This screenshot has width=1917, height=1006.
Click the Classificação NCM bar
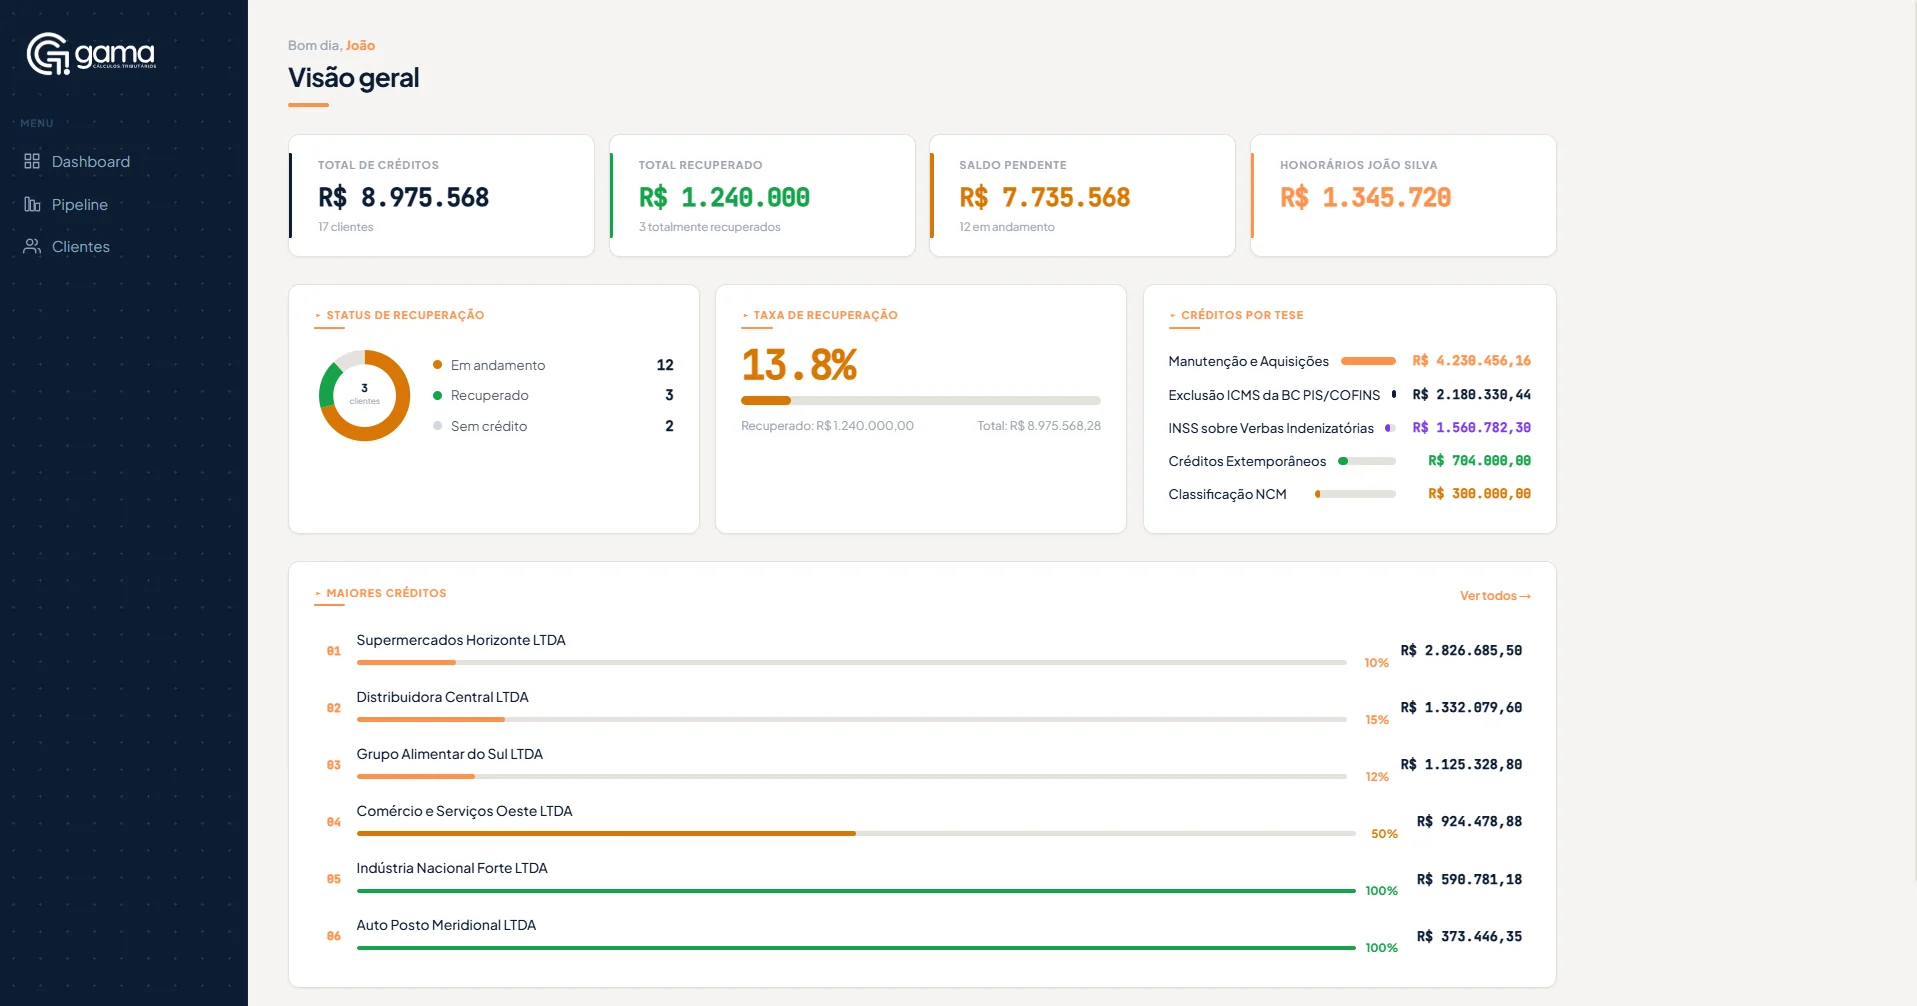tap(1355, 494)
